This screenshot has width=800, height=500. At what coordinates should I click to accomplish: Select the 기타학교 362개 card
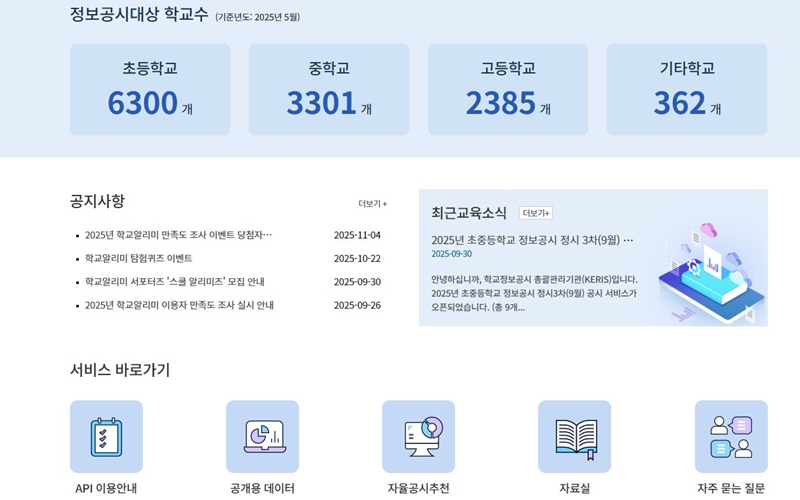[x=687, y=89]
